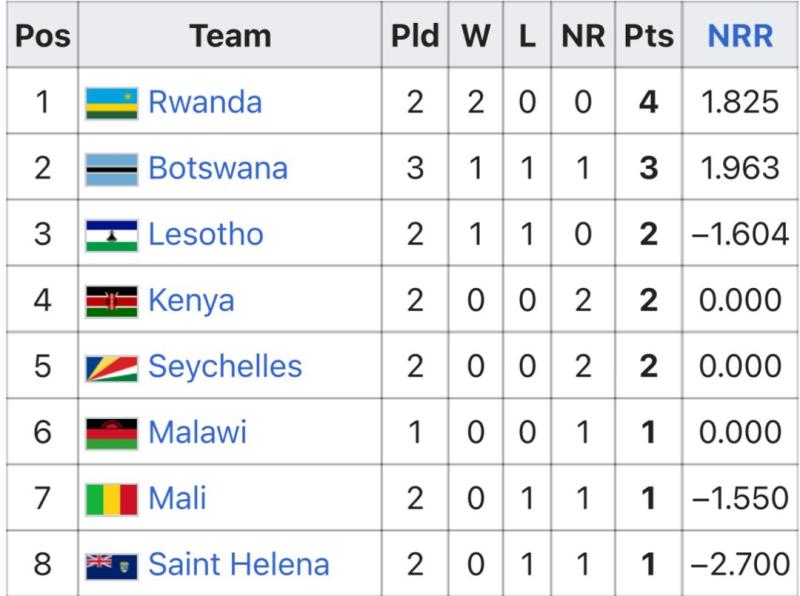Click Rwanda's NRR value 1.825

click(x=740, y=102)
